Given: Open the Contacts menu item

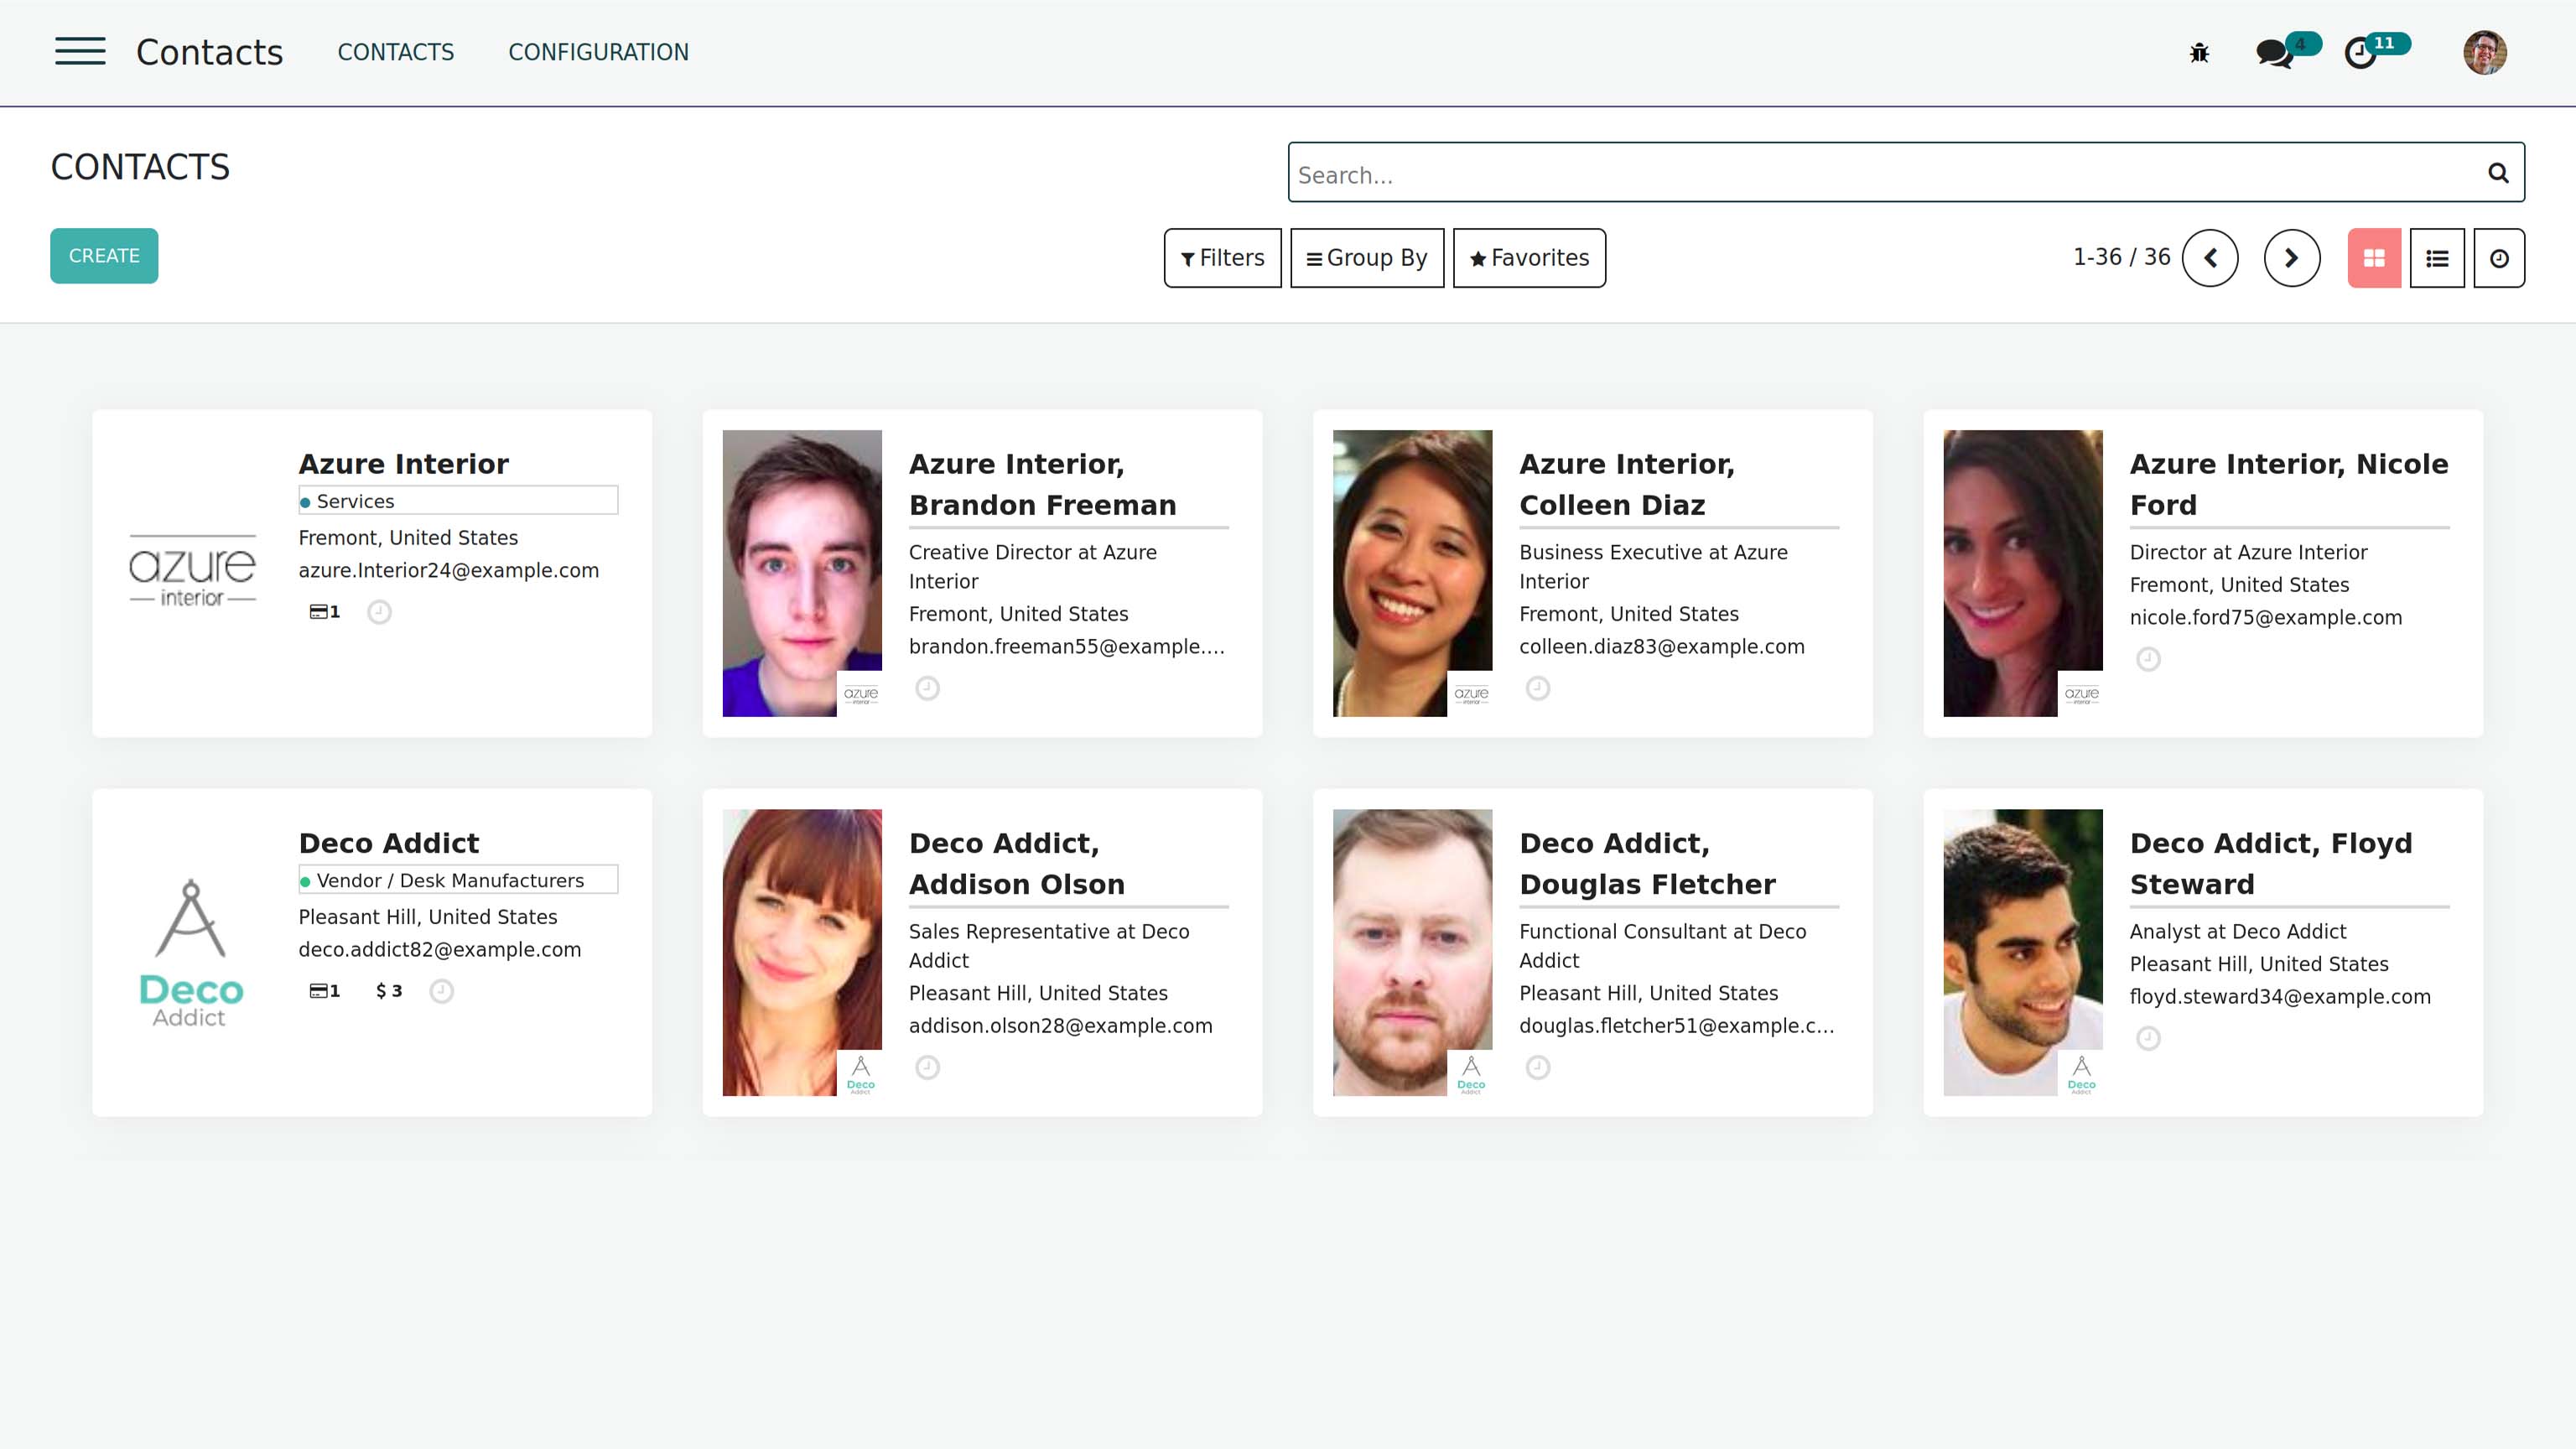Looking at the screenshot, I should tap(395, 52).
